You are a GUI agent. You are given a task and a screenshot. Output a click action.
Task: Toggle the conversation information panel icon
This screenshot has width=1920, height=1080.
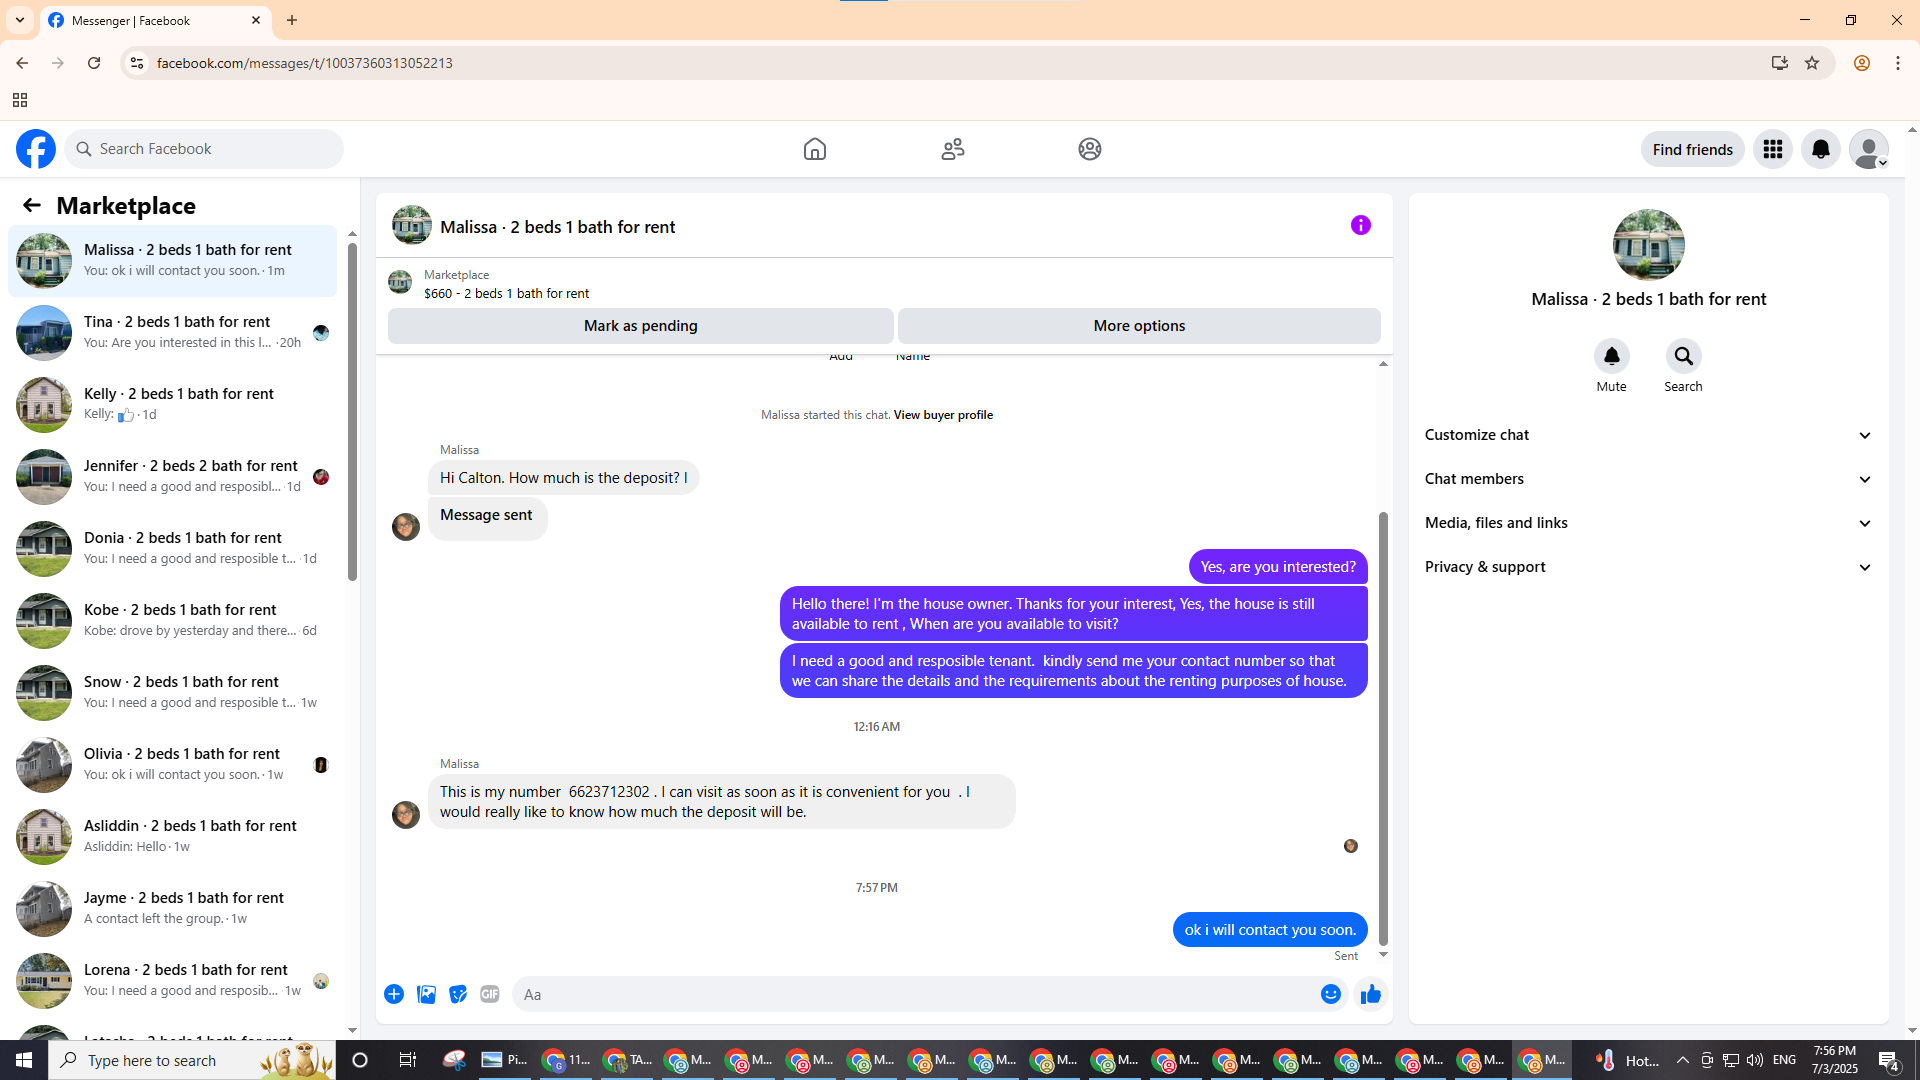(x=1360, y=225)
